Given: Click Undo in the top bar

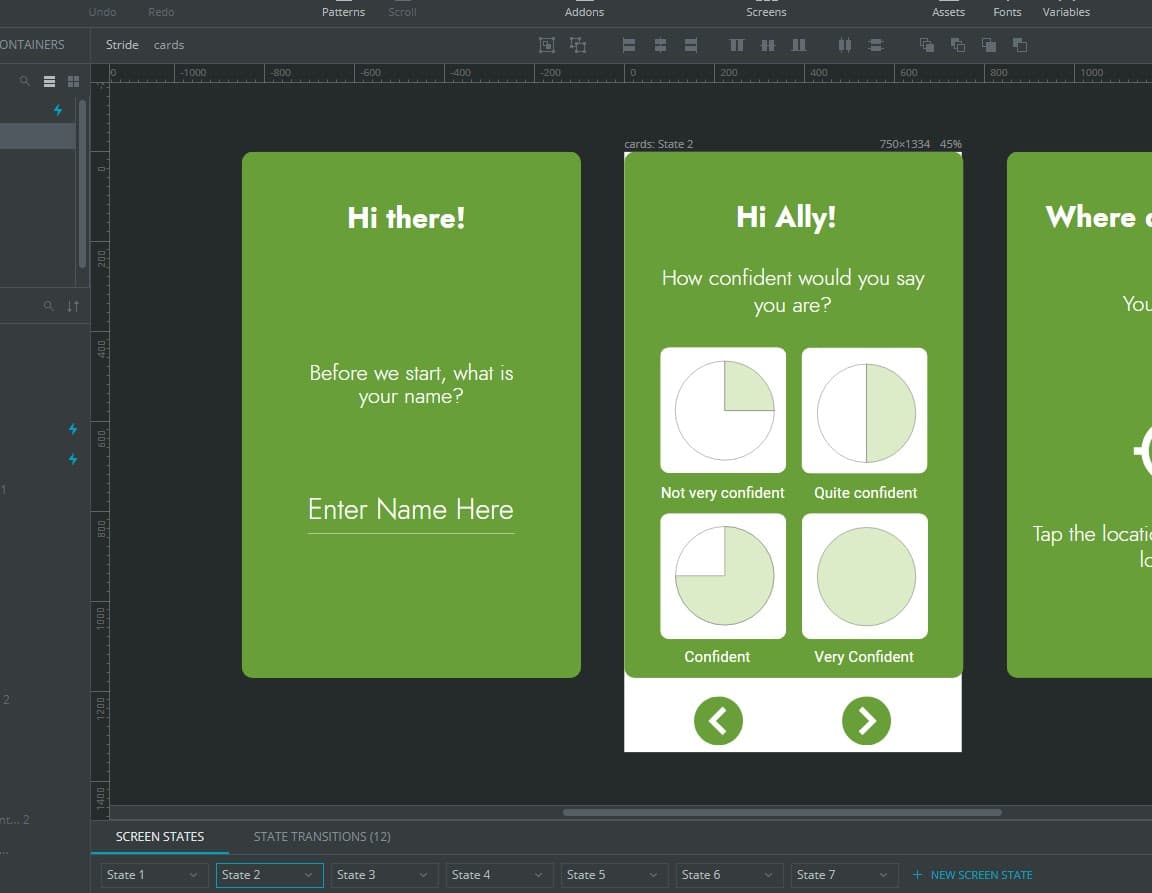Looking at the screenshot, I should 102,12.
